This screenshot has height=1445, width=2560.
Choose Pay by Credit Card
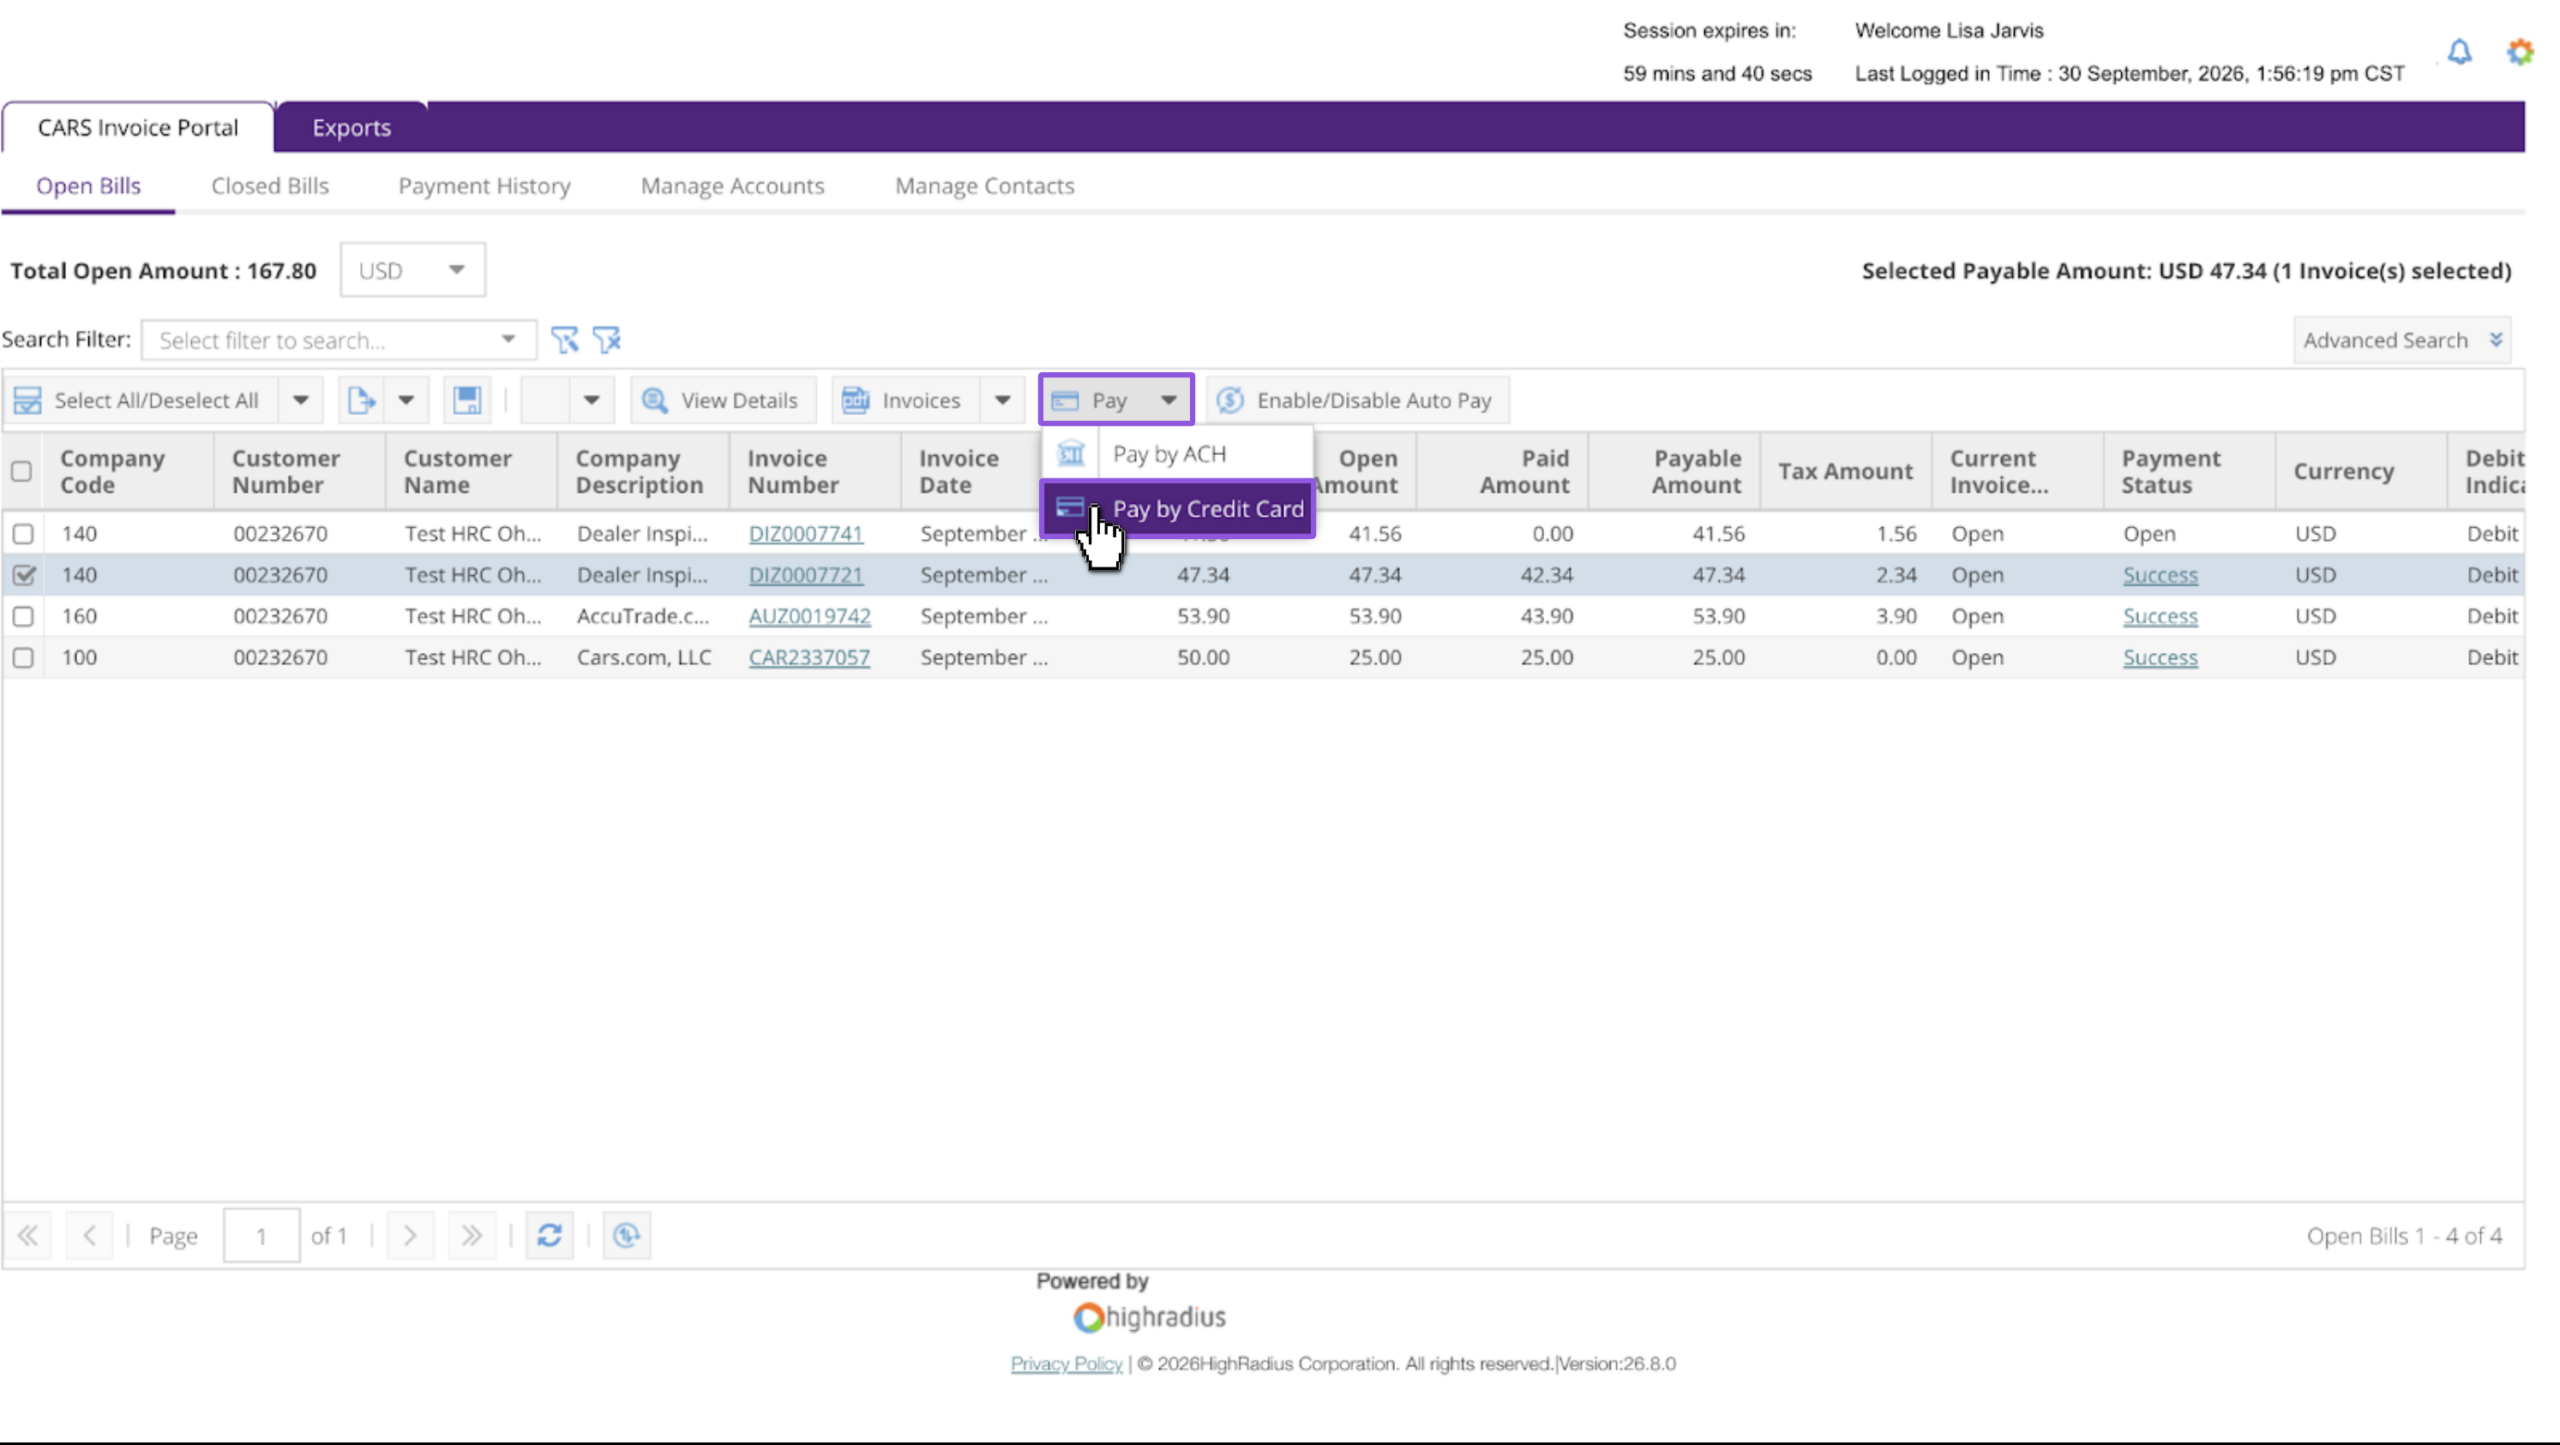point(1178,509)
